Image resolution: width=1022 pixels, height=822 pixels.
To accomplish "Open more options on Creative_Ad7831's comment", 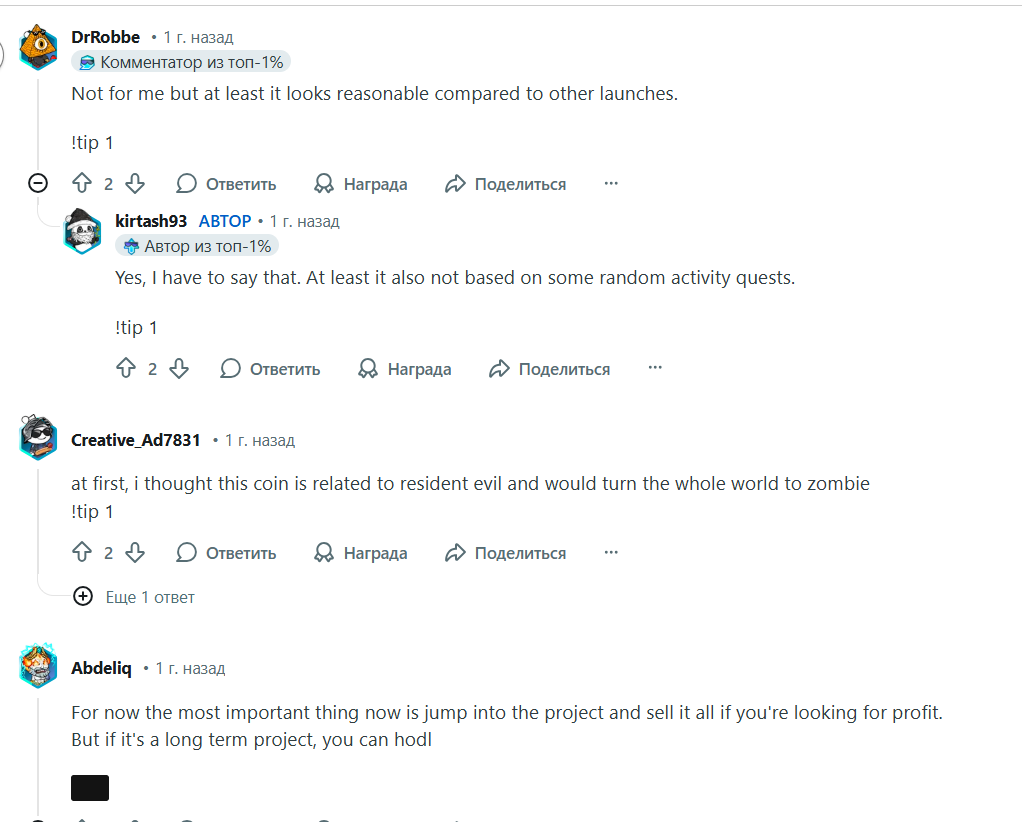I will [x=611, y=553].
